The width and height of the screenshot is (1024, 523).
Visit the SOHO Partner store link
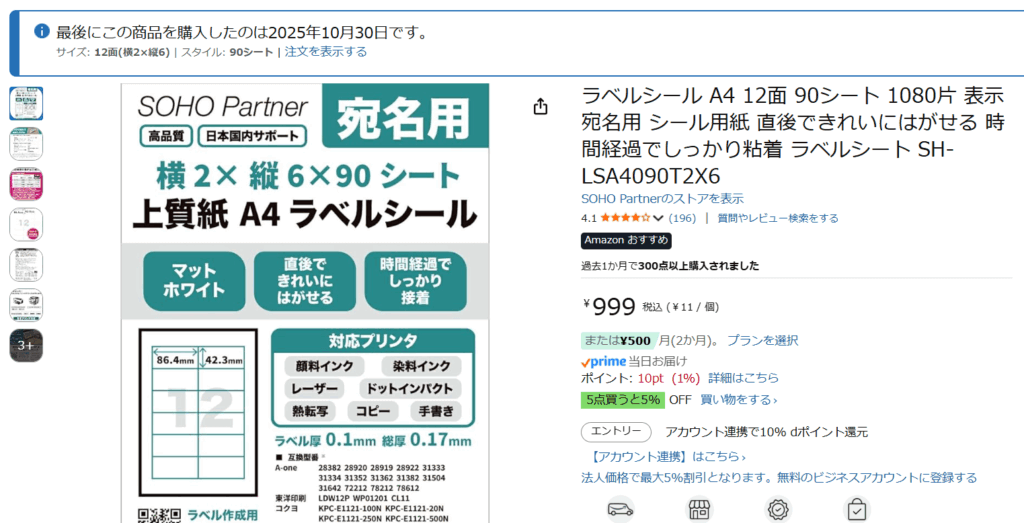point(662,199)
